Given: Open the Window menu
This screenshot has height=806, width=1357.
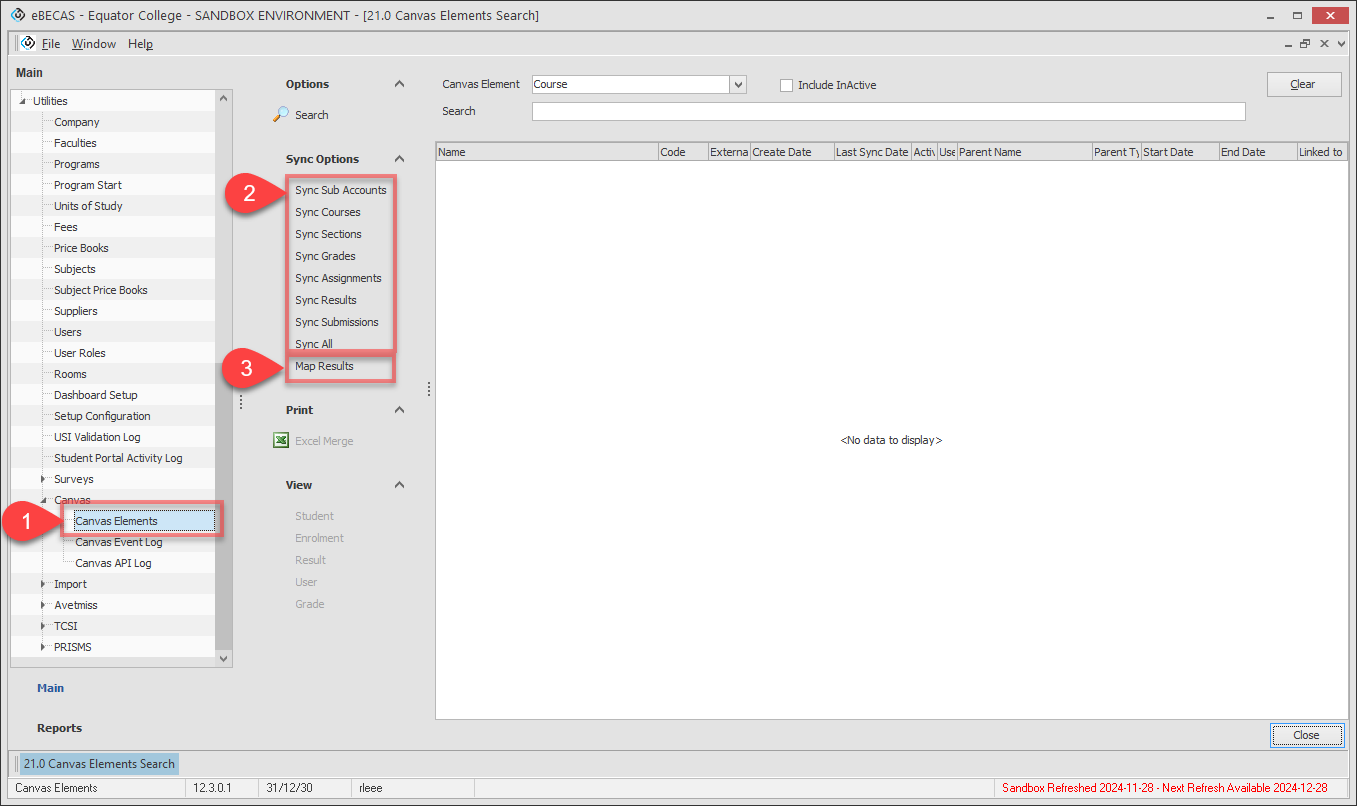Looking at the screenshot, I should click(x=94, y=44).
